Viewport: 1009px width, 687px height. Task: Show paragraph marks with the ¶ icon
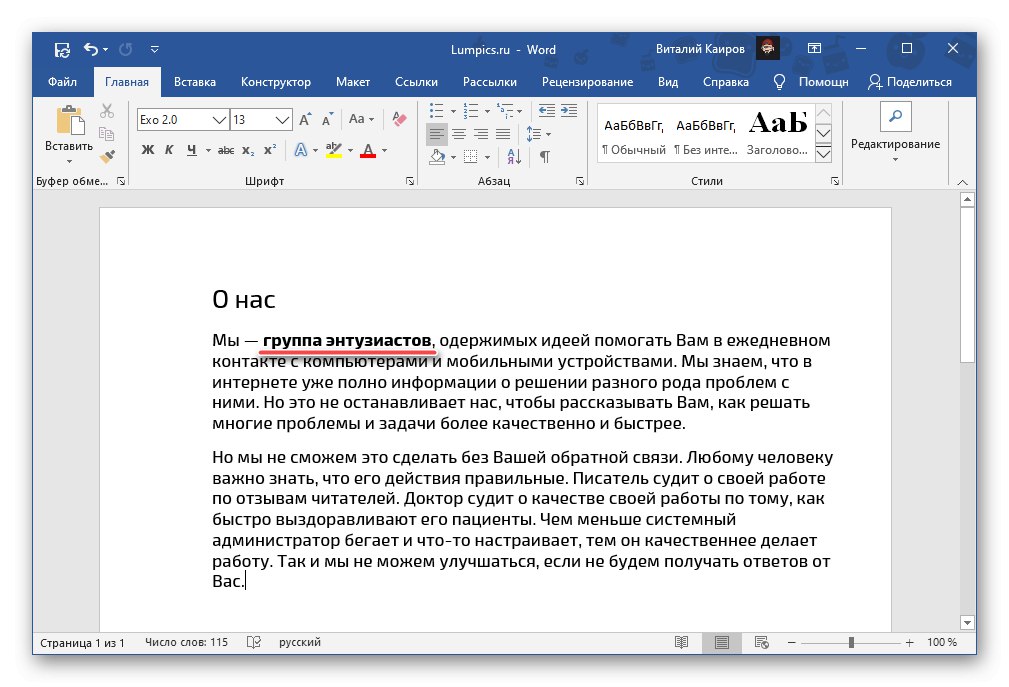tap(544, 157)
